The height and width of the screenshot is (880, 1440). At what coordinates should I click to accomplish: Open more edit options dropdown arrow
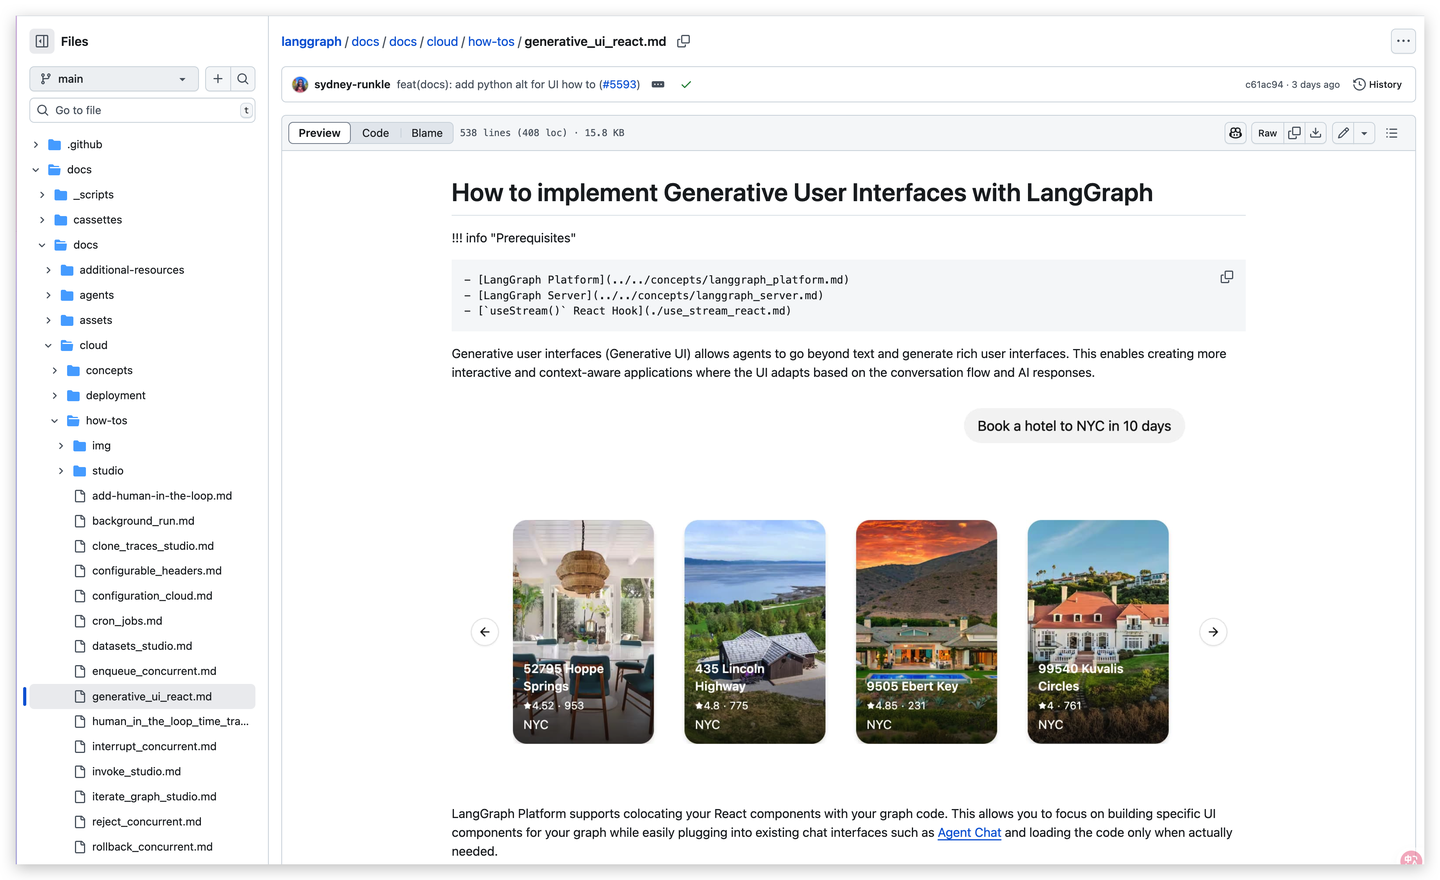click(x=1365, y=133)
